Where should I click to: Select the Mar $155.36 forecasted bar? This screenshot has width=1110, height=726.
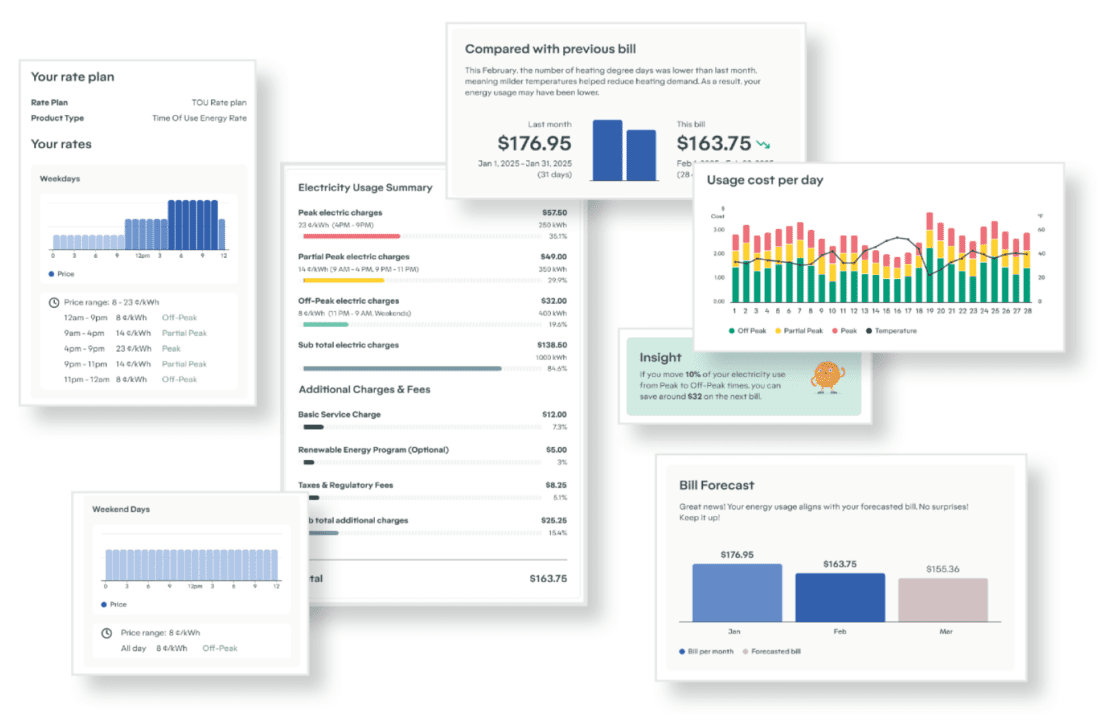[x=943, y=600]
